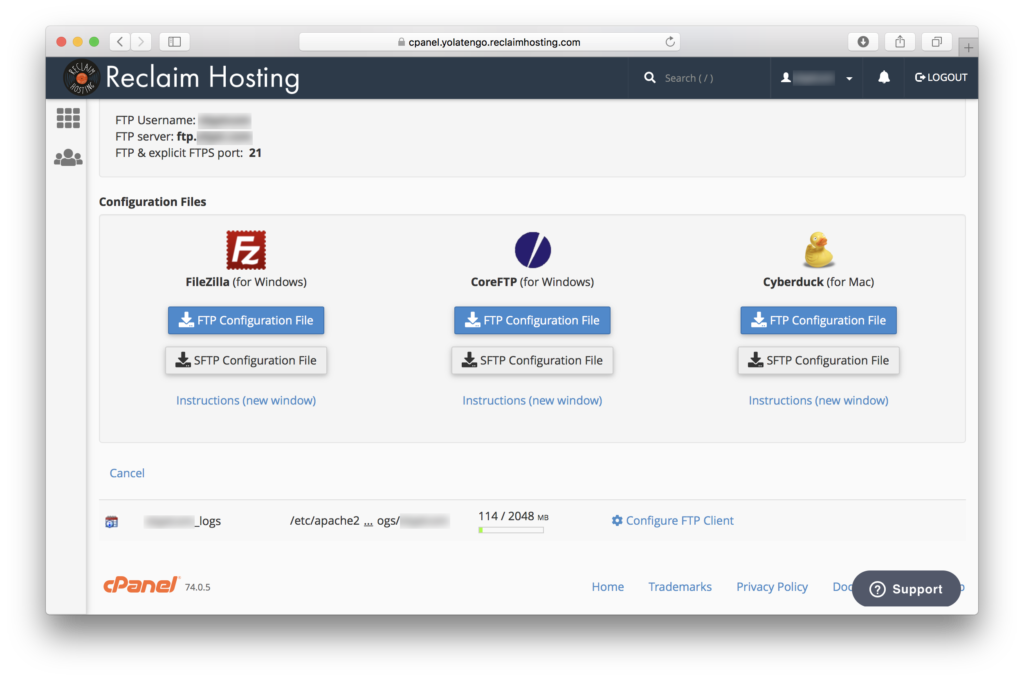
Task: Click the Cyberduck rubber duck icon
Action: click(818, 248)
